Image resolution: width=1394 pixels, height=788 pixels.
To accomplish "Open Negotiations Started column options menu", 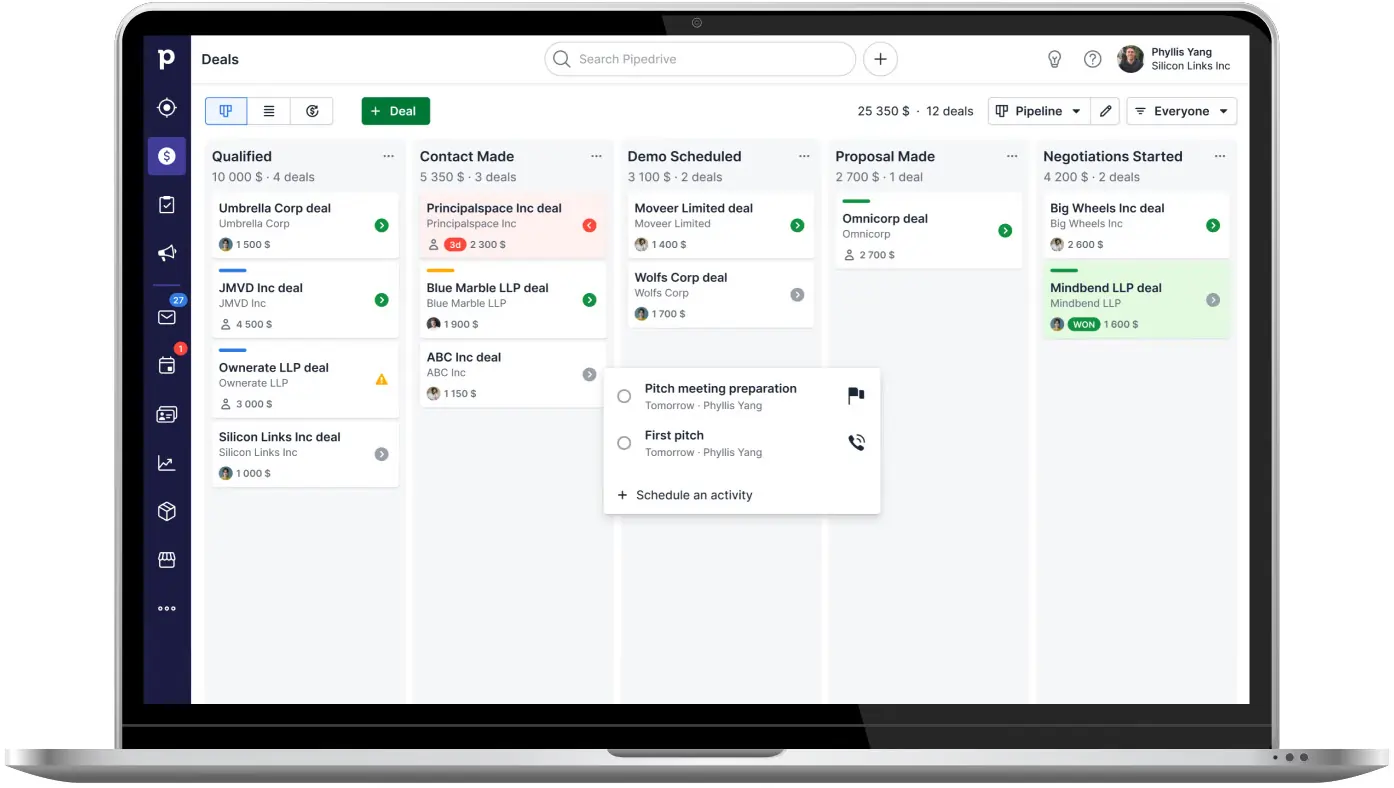I will click(x=1220, y=156).
